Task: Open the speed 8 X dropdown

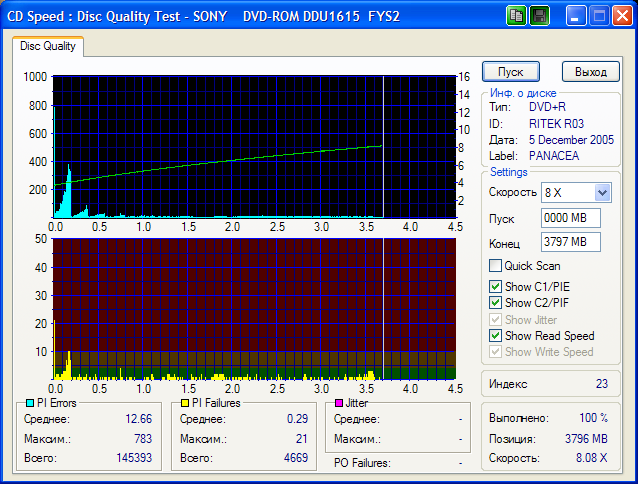Action: (602, 192)
